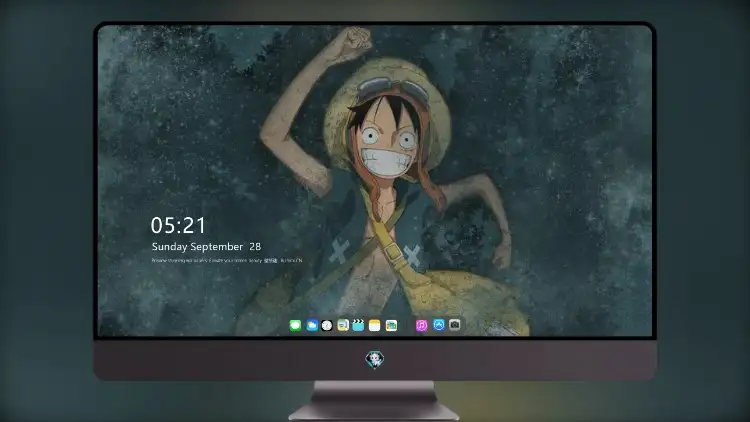This screenshot has height=422, width=750.
Task: Open the yellow document app in the dock
Action: tap(342, 325)
